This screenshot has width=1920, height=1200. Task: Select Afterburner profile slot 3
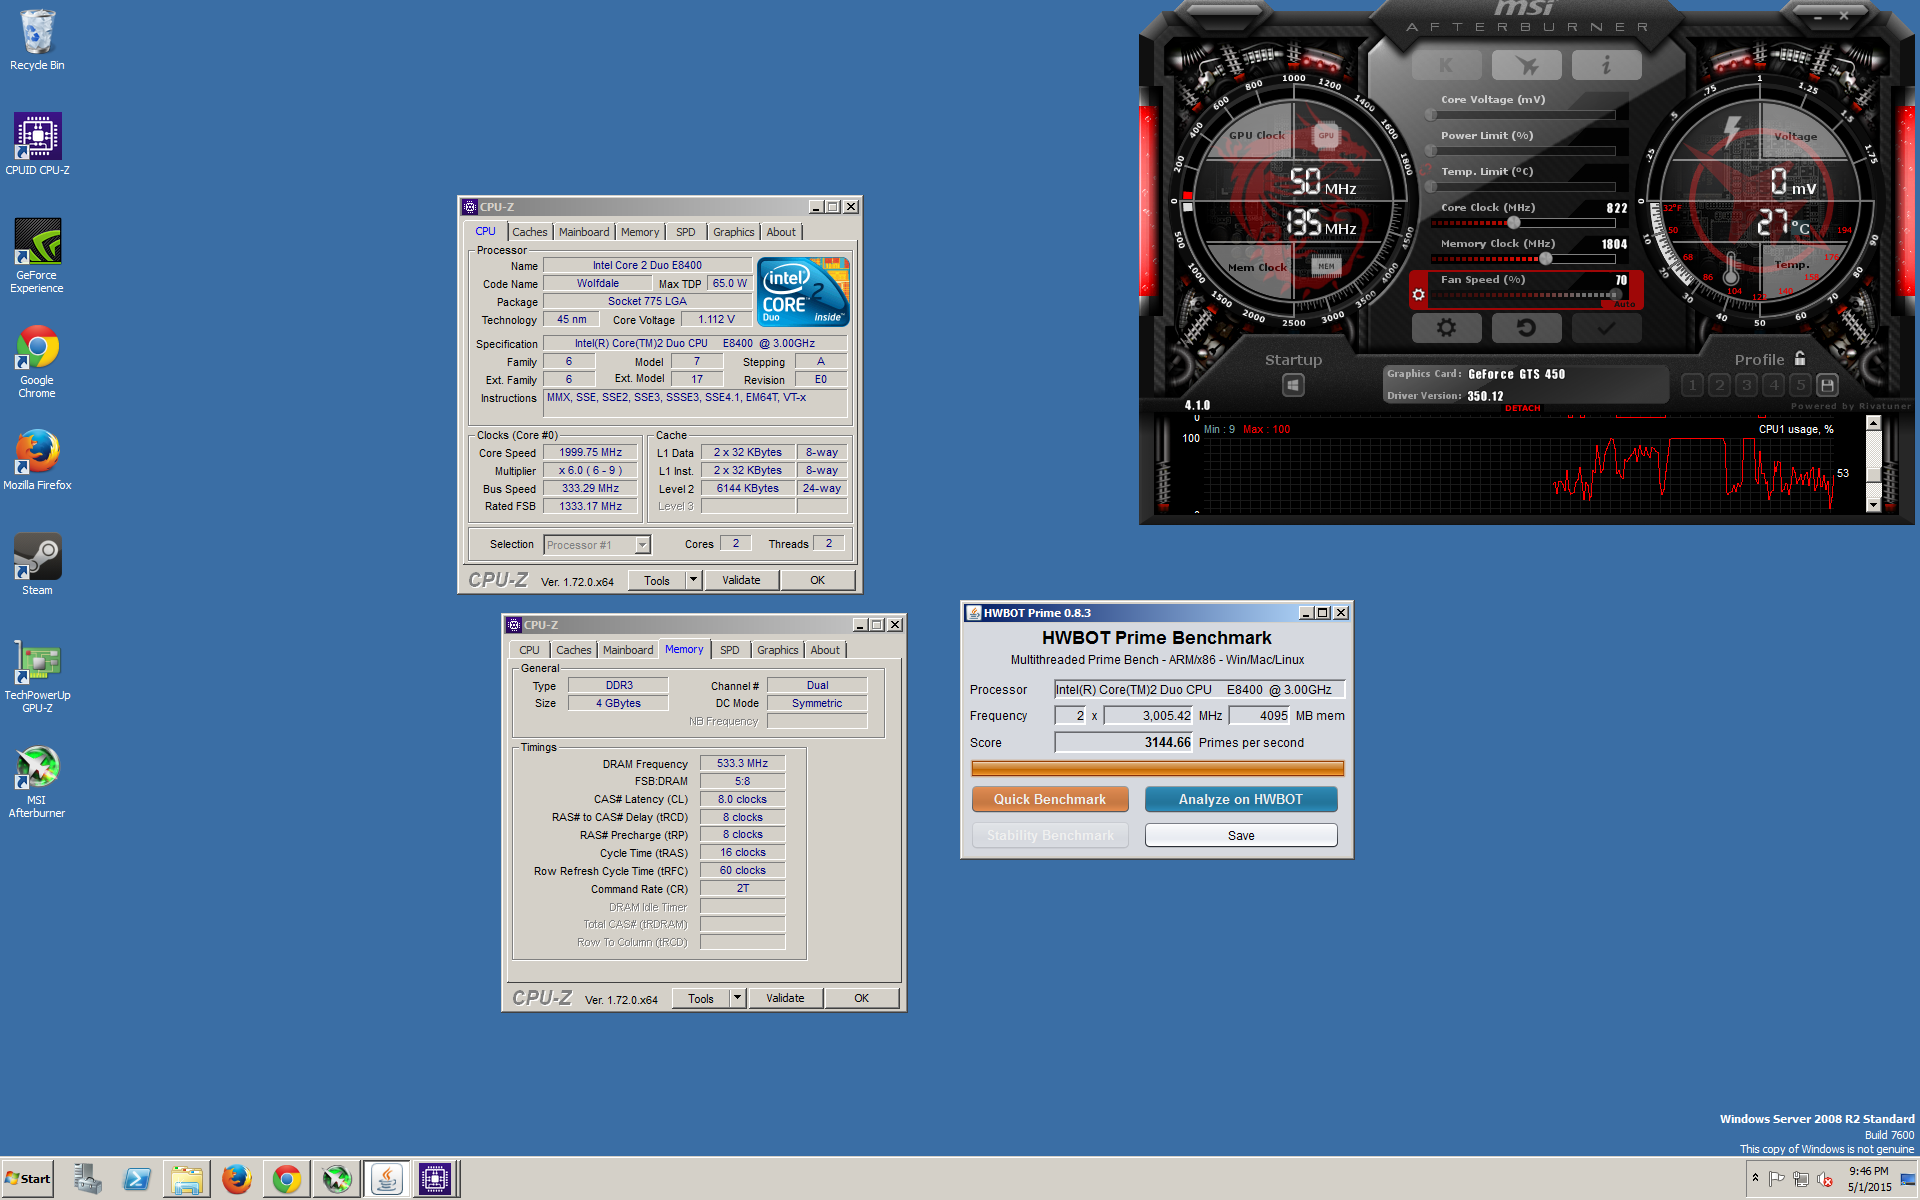(x=1746, y=385)
